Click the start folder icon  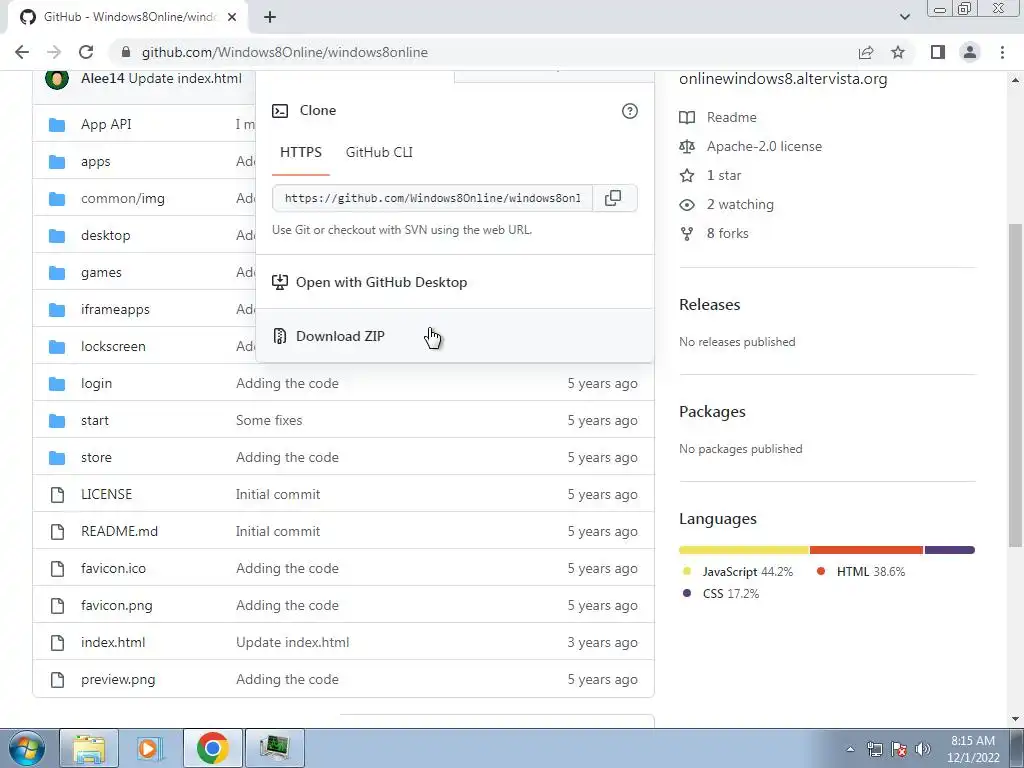(57, 421)
